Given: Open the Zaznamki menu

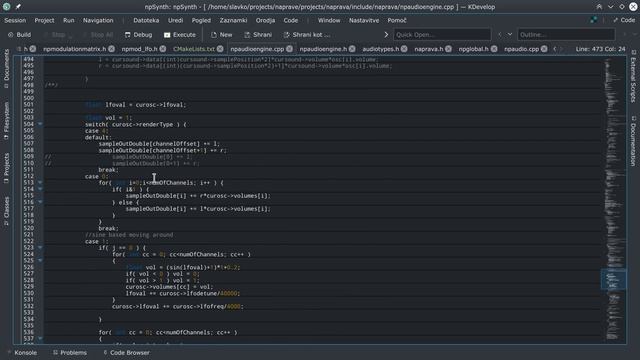Looking at the screenshot, I should (x=233, y=20).
